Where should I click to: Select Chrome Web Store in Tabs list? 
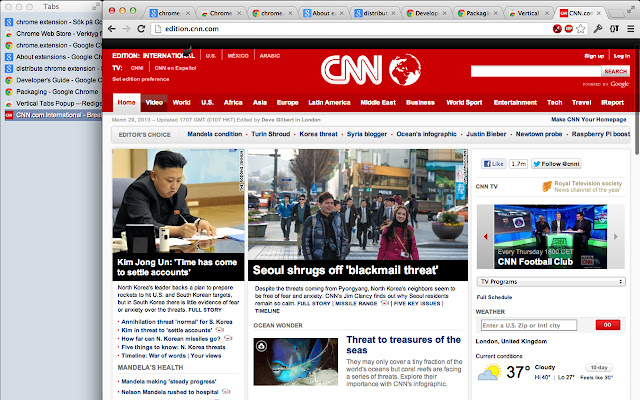[60, 33]
